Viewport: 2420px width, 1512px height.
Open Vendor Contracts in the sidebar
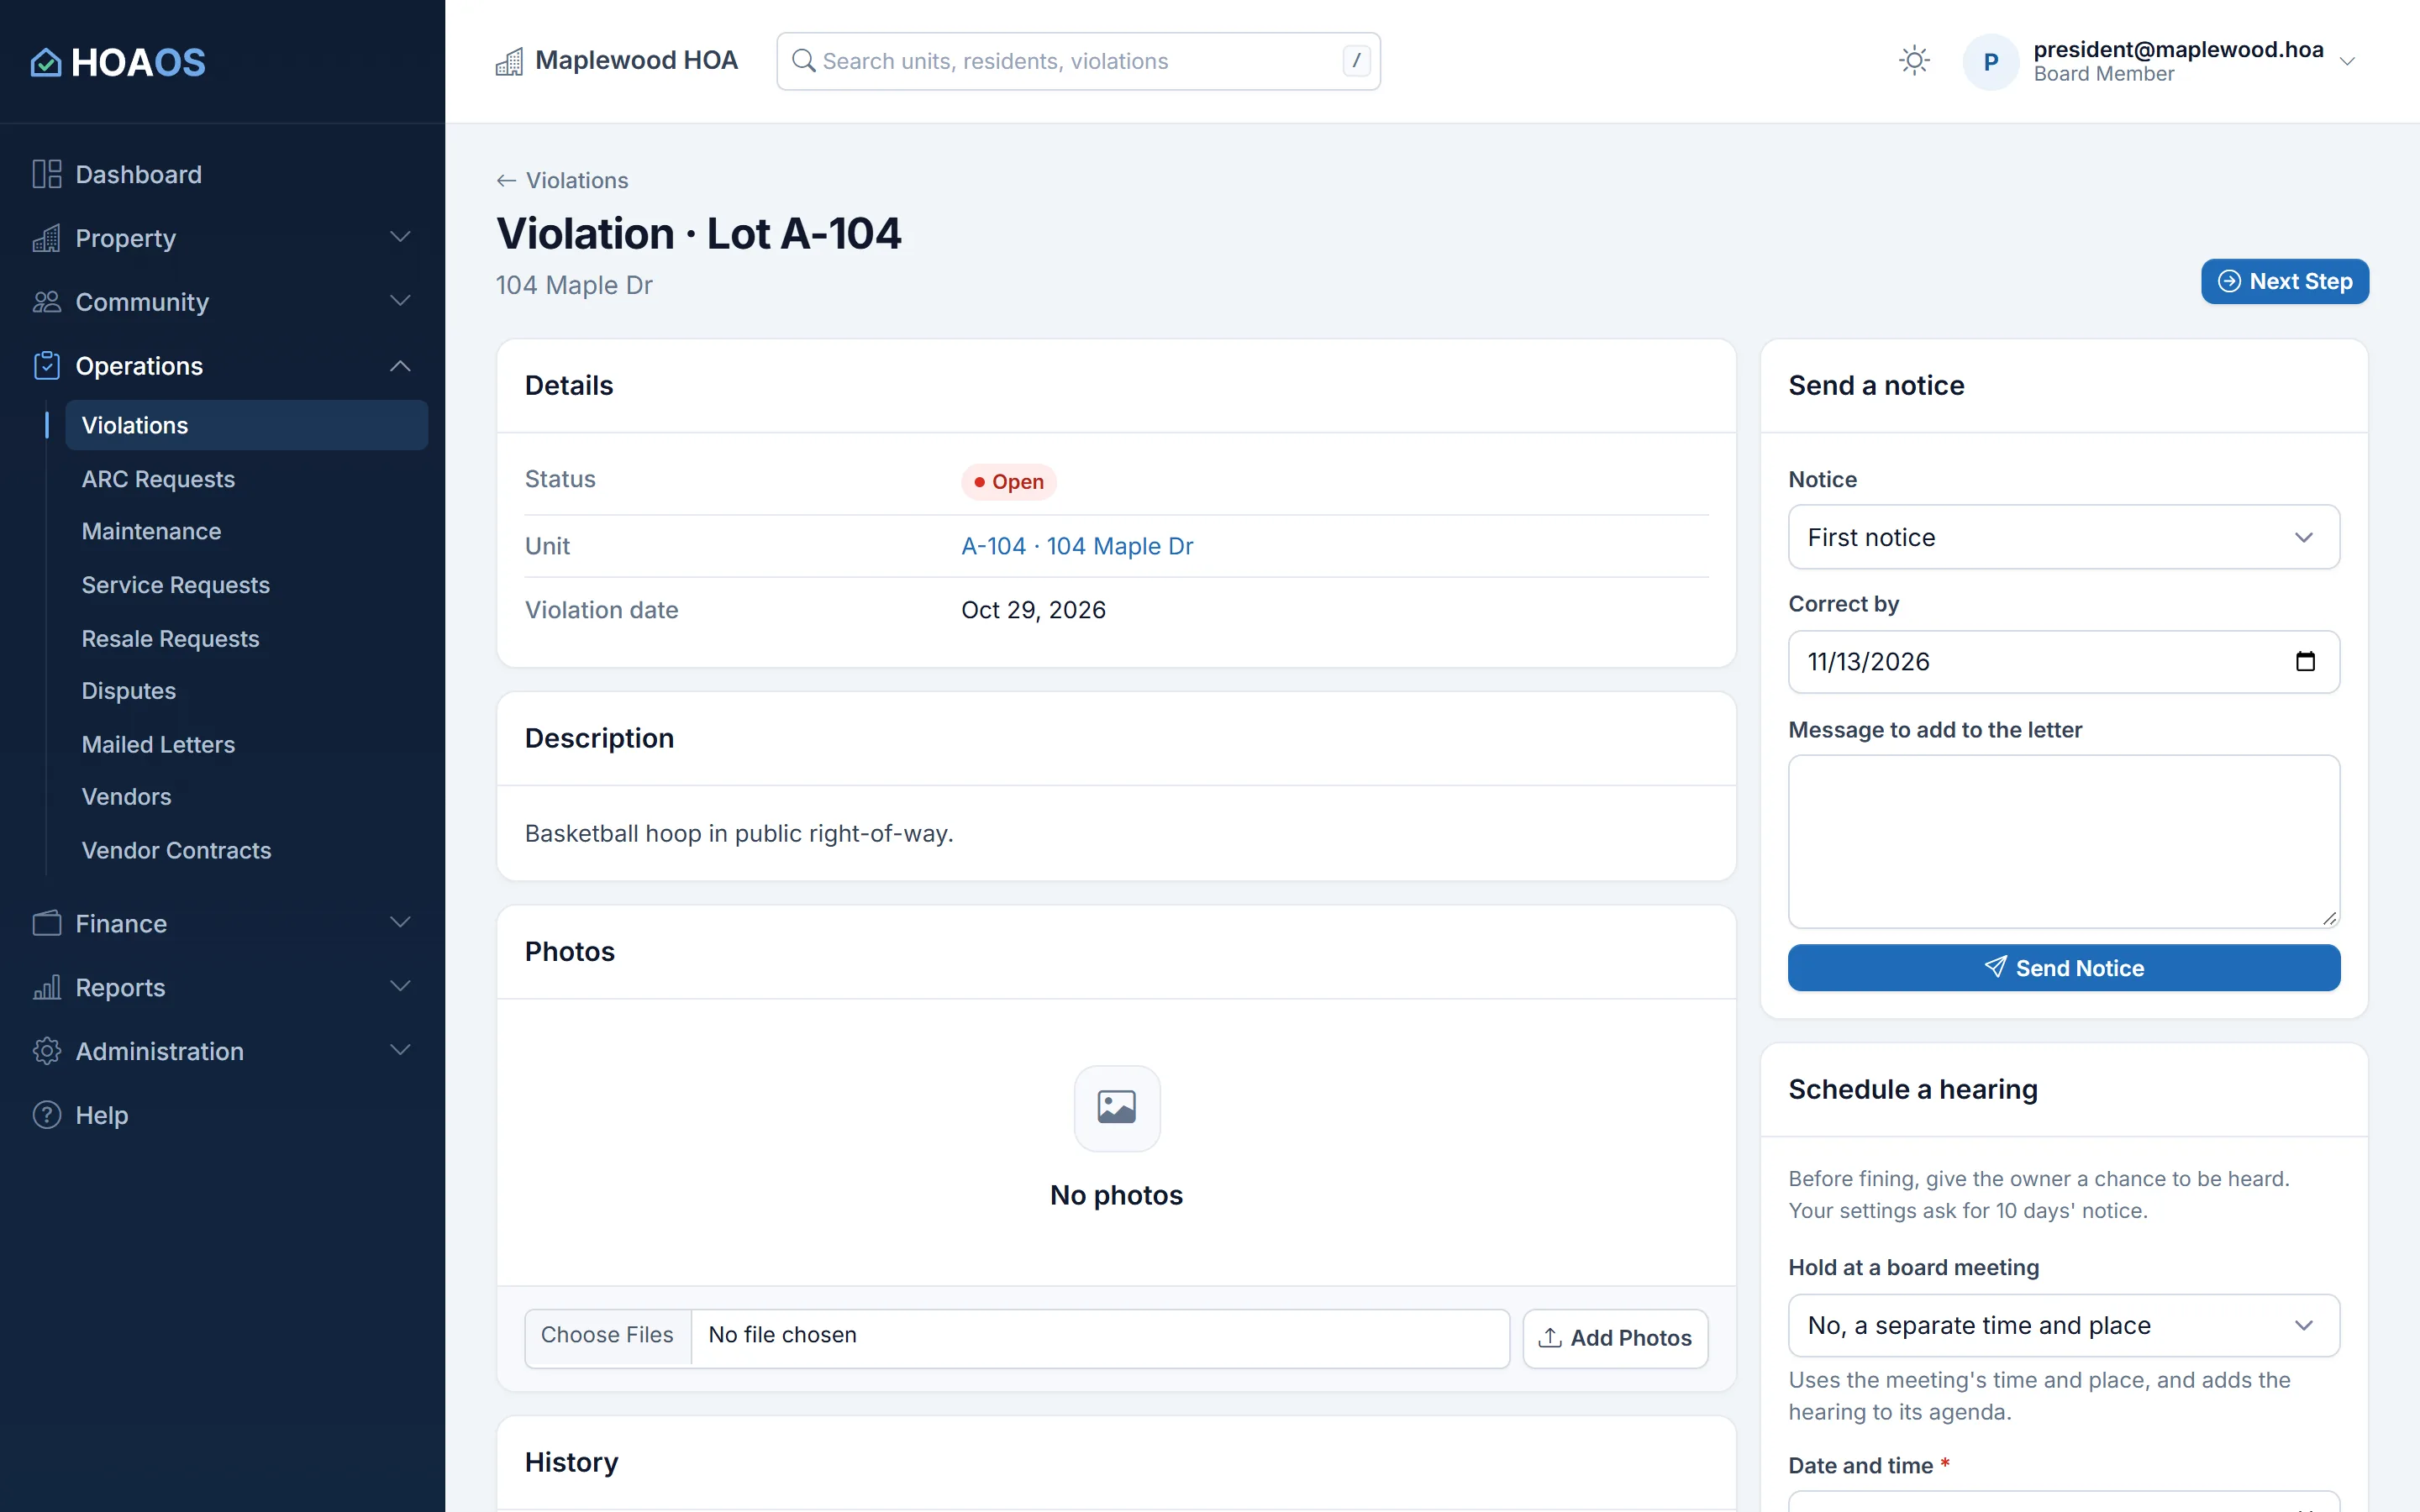[x=176, y=850]
